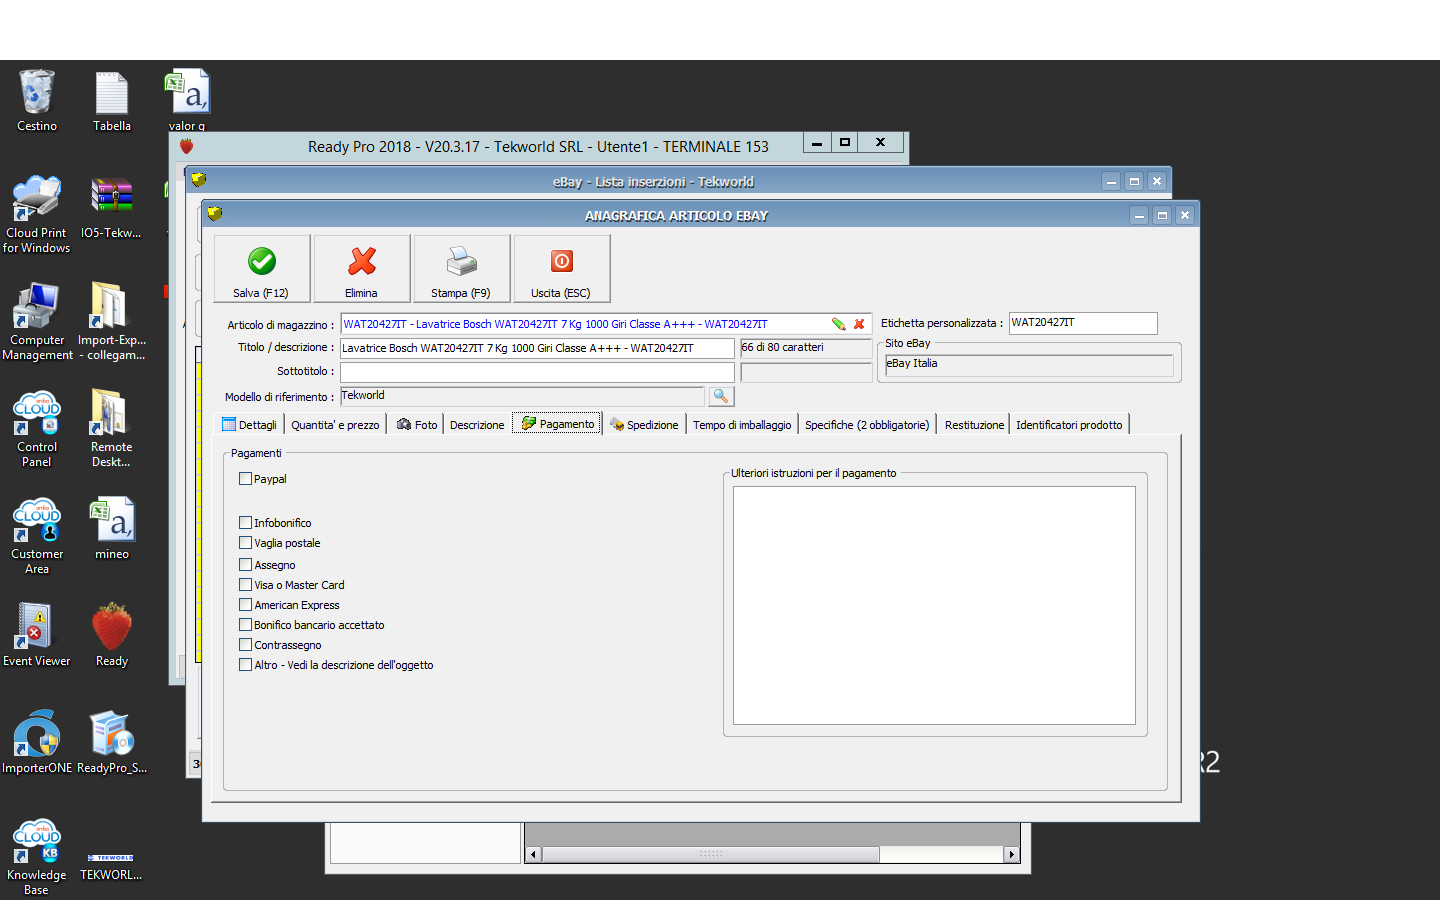Select the Event Viewer desktop shortcut
The width and height of the screenshot is (1440, 900).
tap(37, 636)
